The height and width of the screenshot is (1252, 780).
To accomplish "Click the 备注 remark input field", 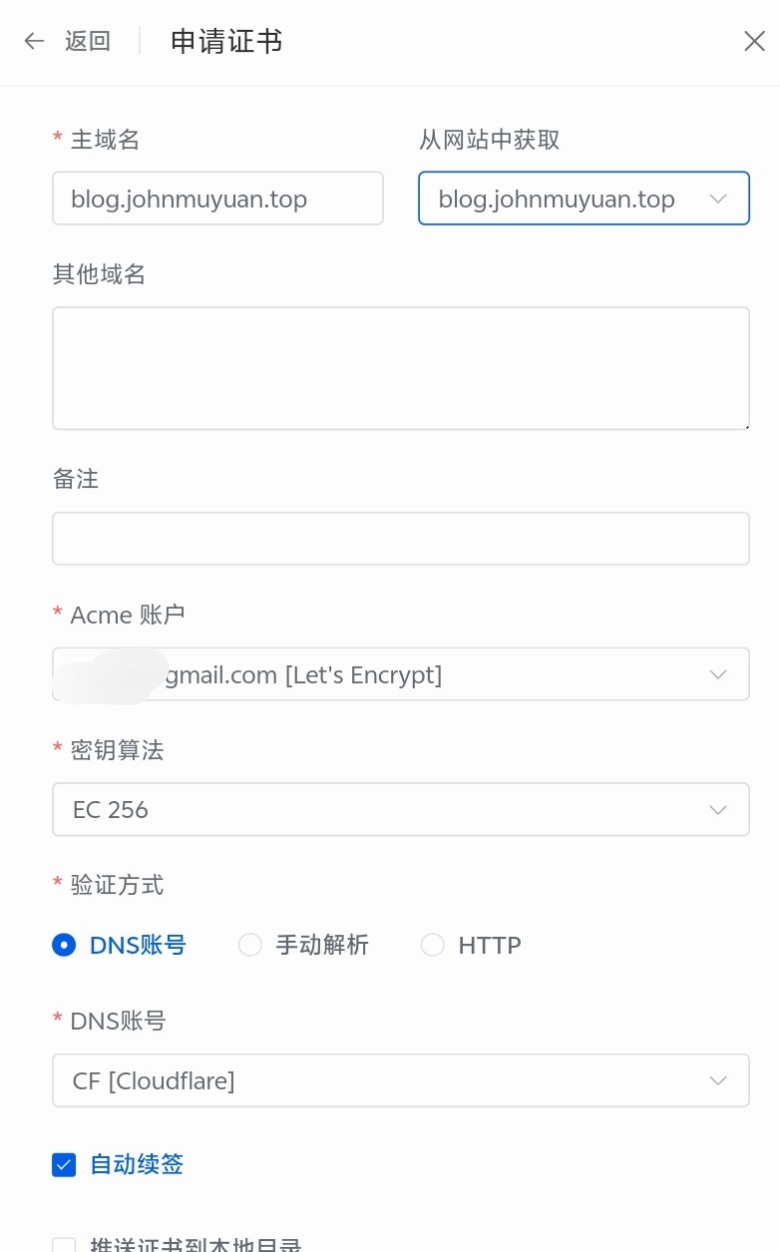I will coord(400,539).
